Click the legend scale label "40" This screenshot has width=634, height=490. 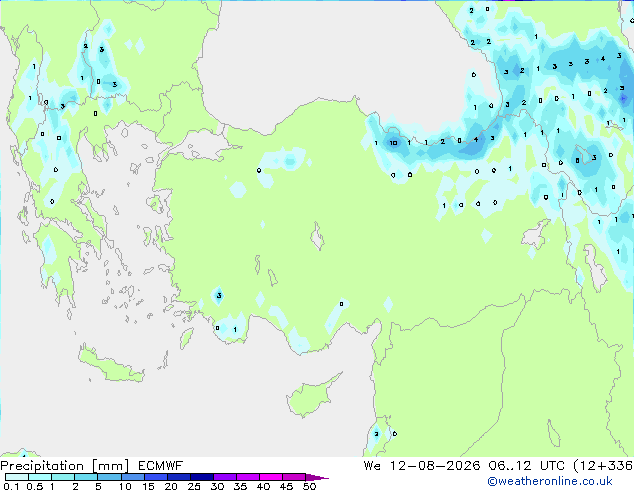pos(263,486)
